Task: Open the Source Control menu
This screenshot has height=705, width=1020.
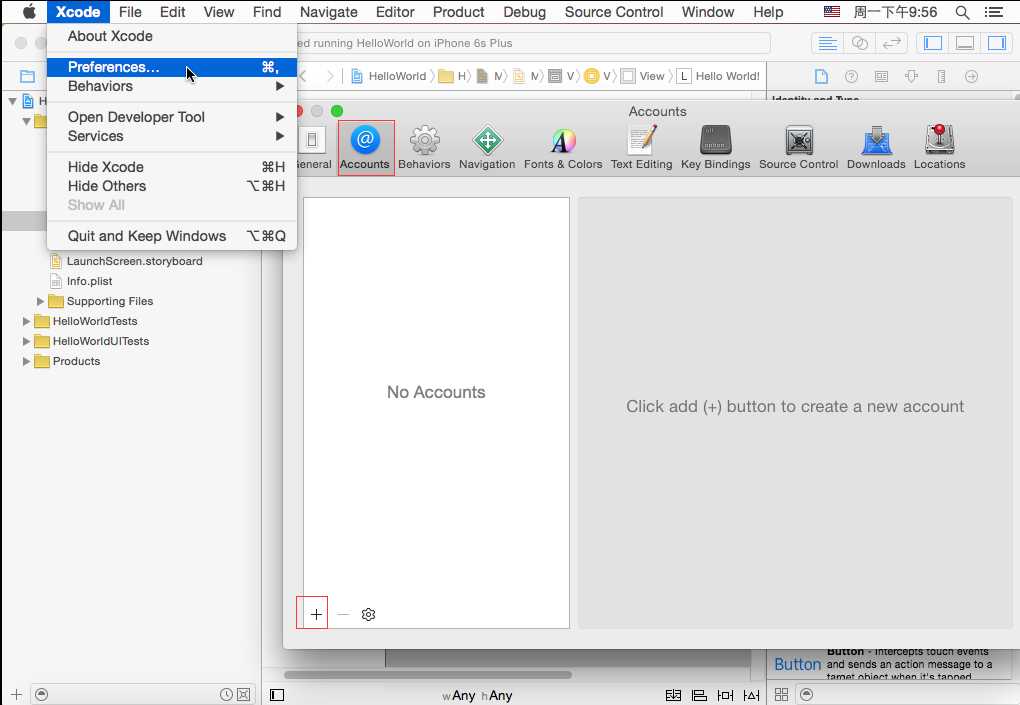Action: (x=613, y=12)
